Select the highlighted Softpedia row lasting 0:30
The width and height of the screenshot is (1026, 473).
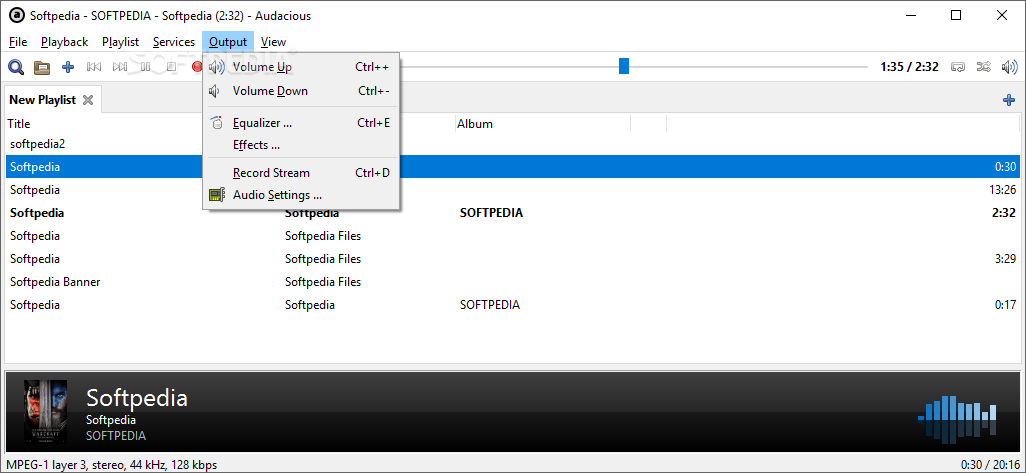pos(512,167)
